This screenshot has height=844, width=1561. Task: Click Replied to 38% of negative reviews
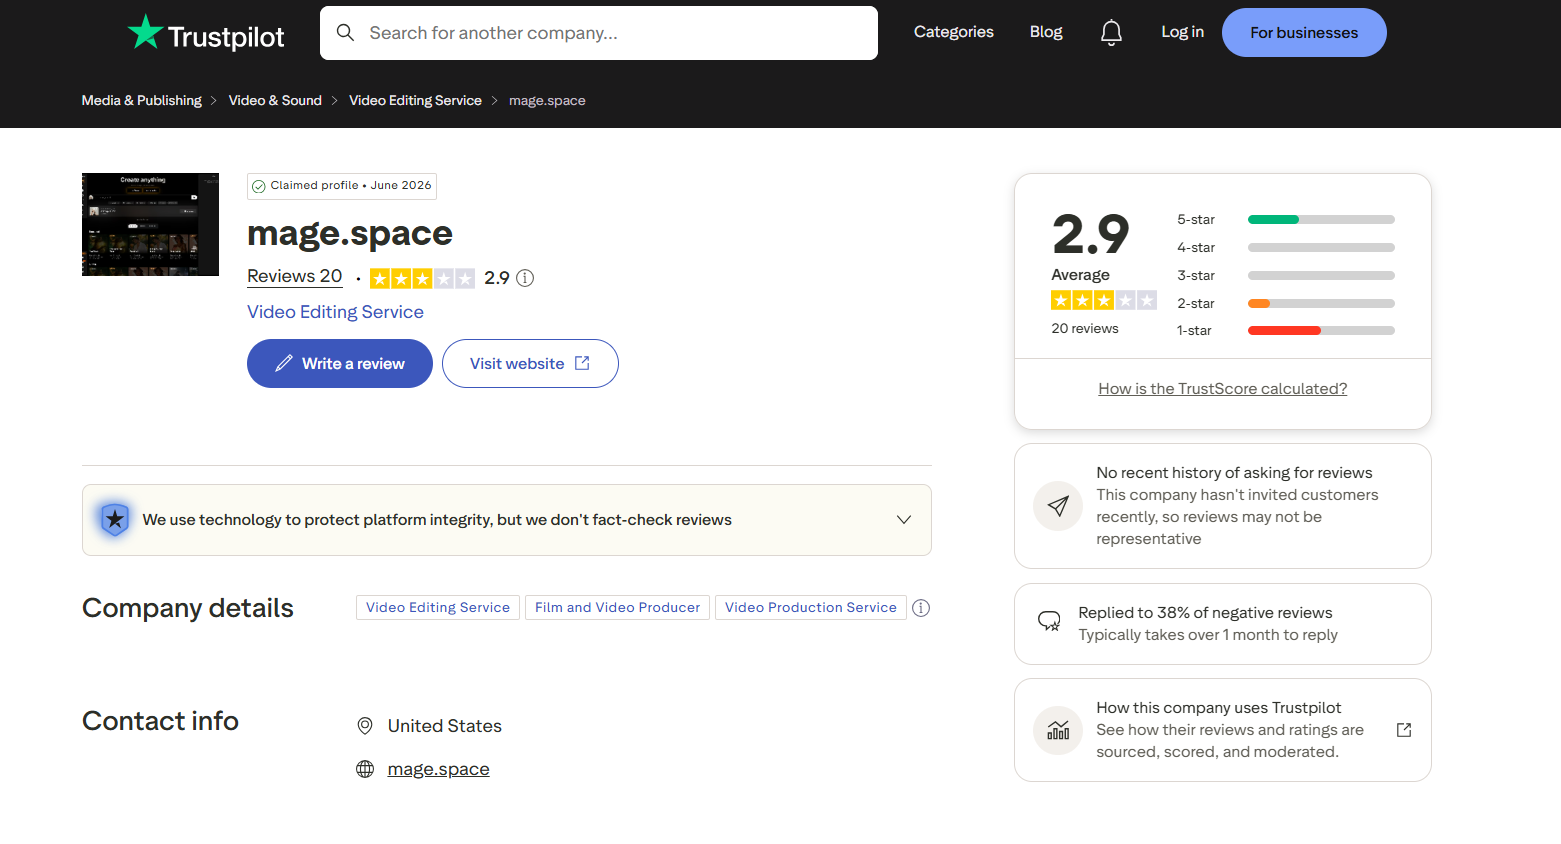[x=1205, y=613]
